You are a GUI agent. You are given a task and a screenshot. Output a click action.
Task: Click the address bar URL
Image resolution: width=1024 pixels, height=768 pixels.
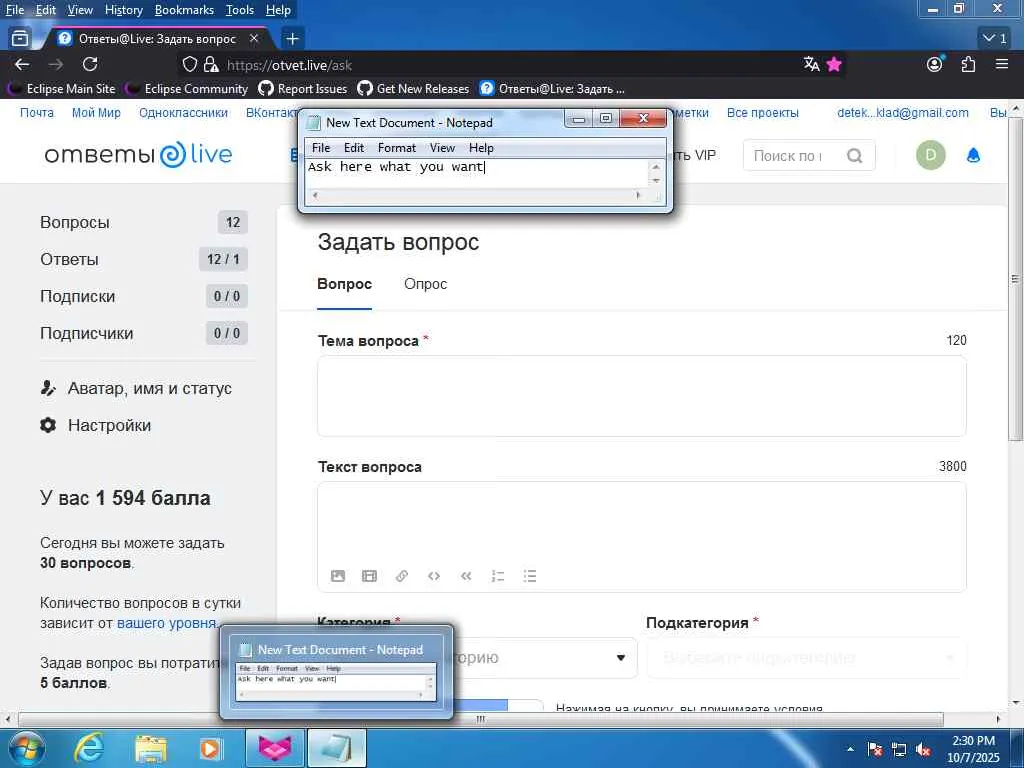pyautogui.click(x=289, y=65)
